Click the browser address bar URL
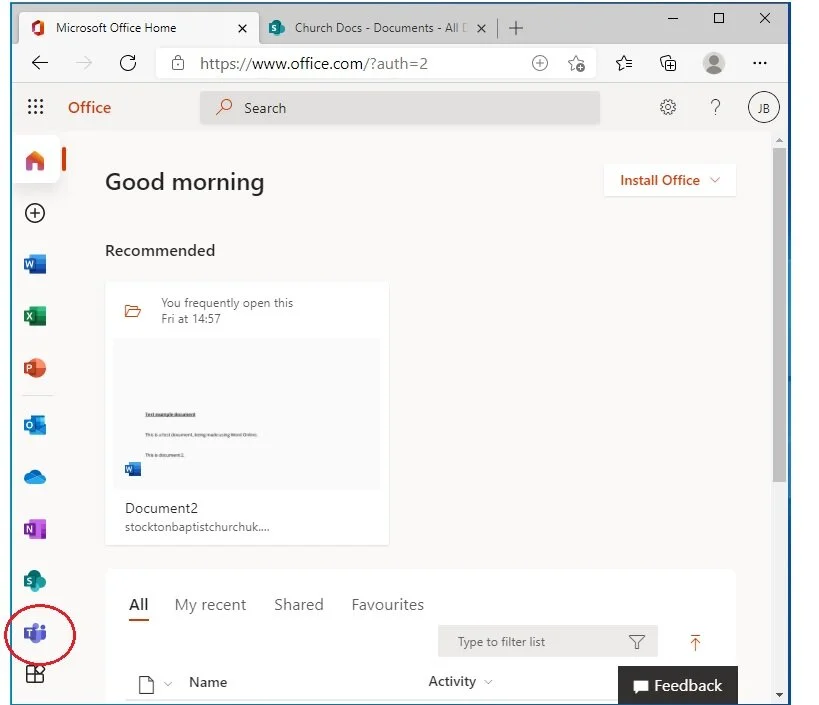Screen dimensions: 819x705 click(313, 64)
